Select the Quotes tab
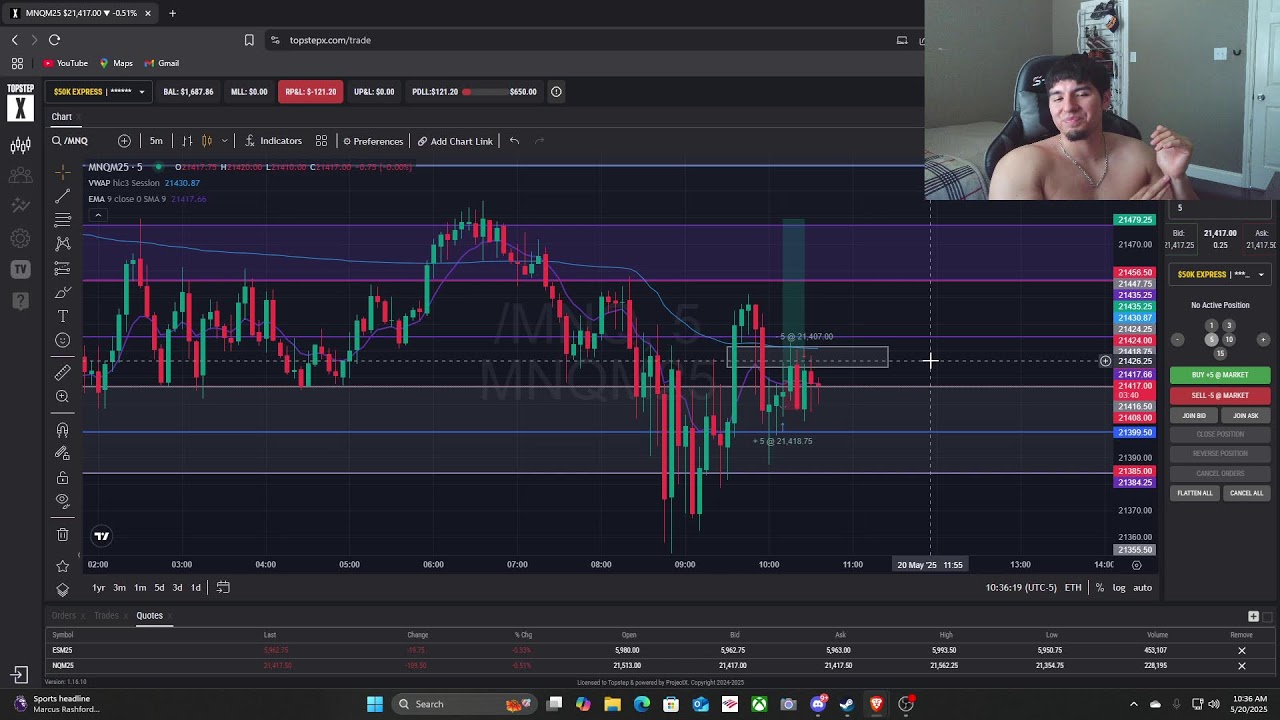Image resolution: width=1280 pixels, height=720 pixels. [149, 615]
